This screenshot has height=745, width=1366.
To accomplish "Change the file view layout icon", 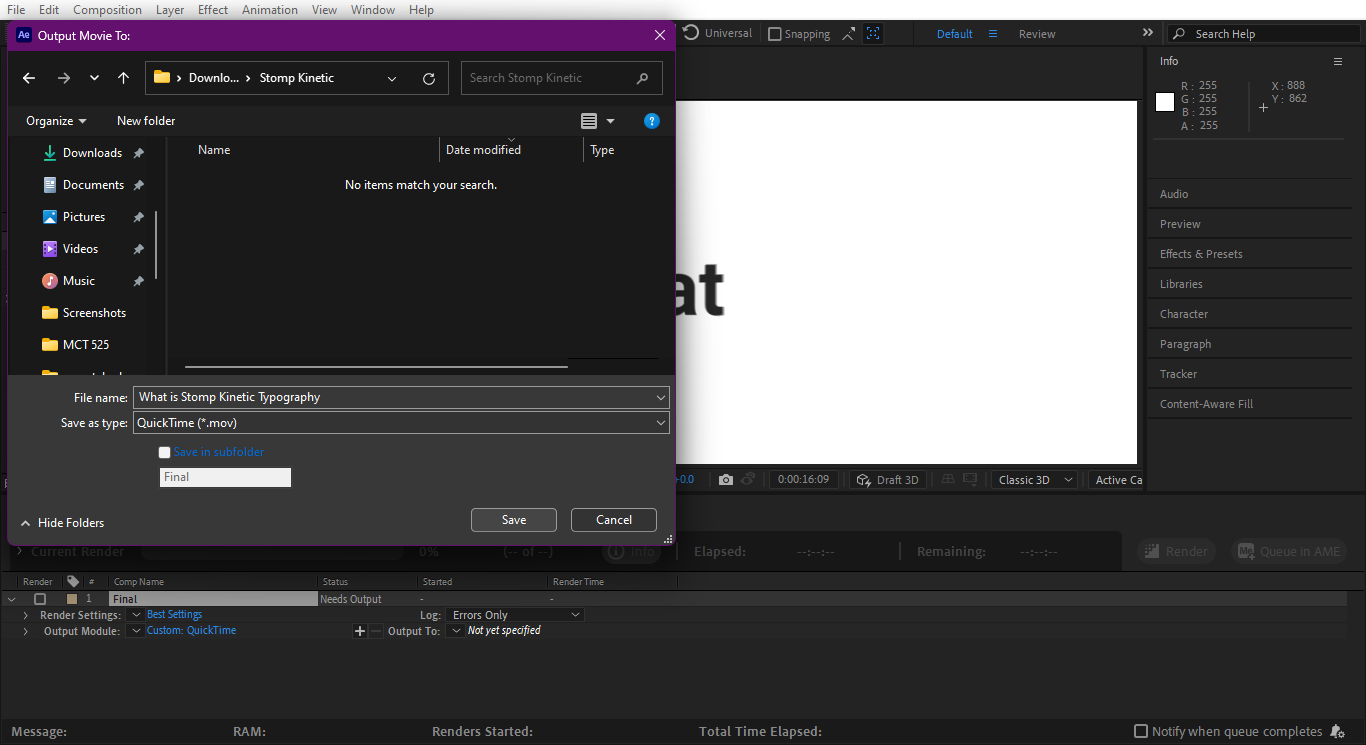I will point(589,121).
